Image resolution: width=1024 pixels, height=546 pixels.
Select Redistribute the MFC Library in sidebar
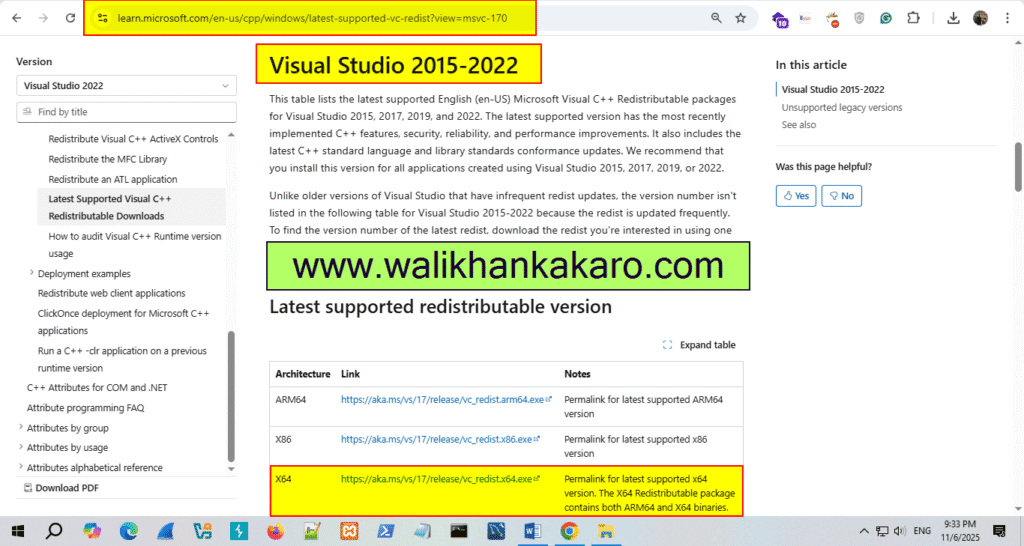107,159
